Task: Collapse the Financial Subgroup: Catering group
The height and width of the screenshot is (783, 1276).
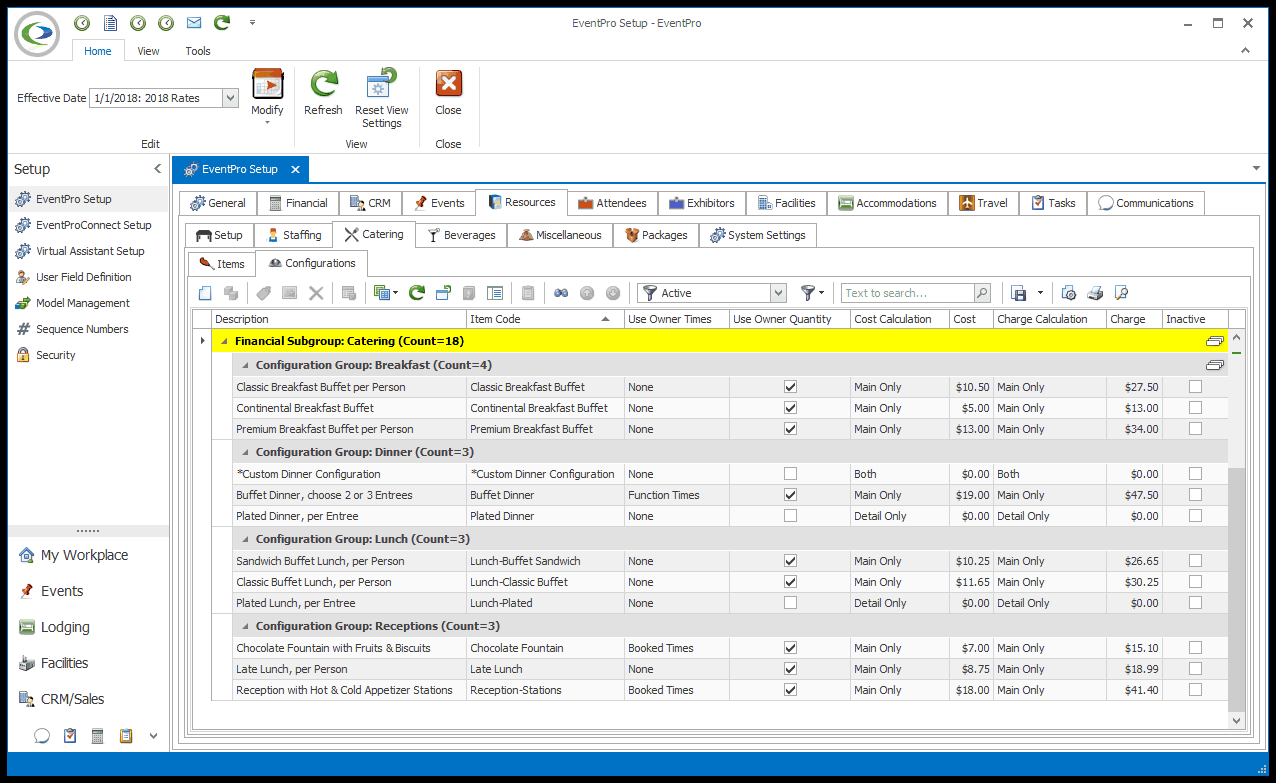Action: point(224,341)
